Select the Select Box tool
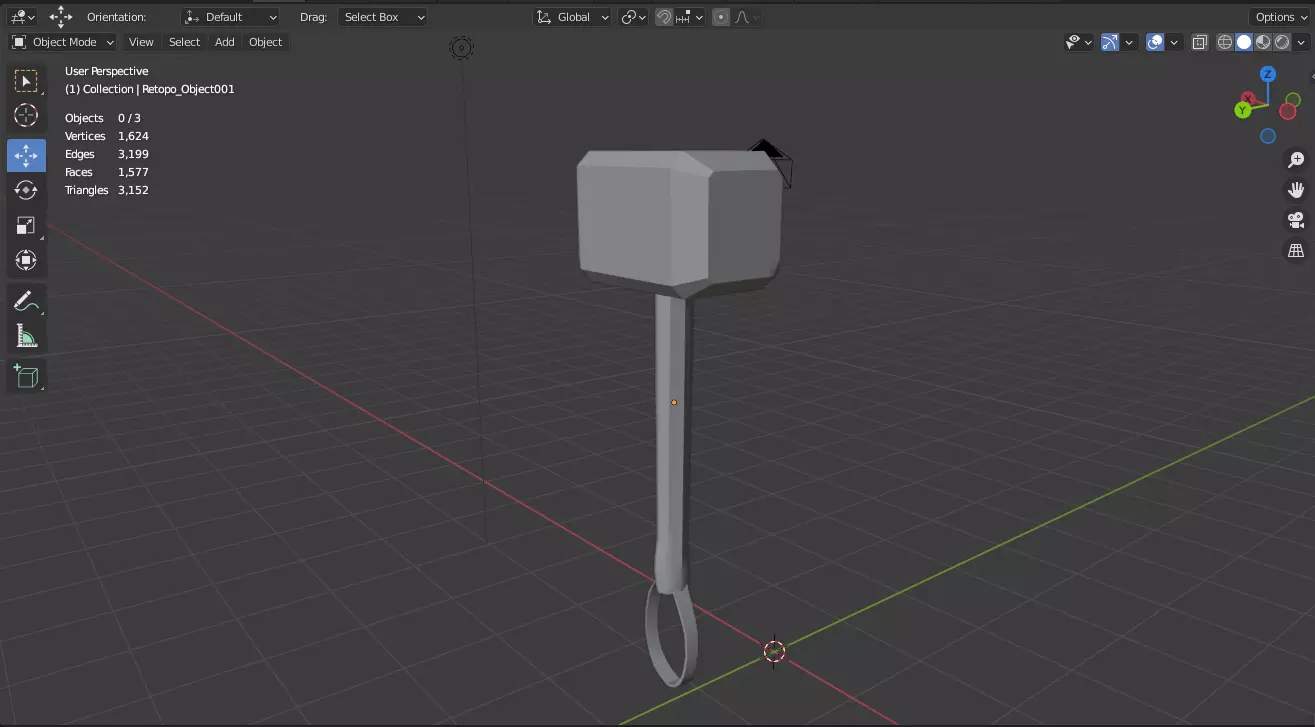This screenshot has height=727, width=1315. (26, 81)
